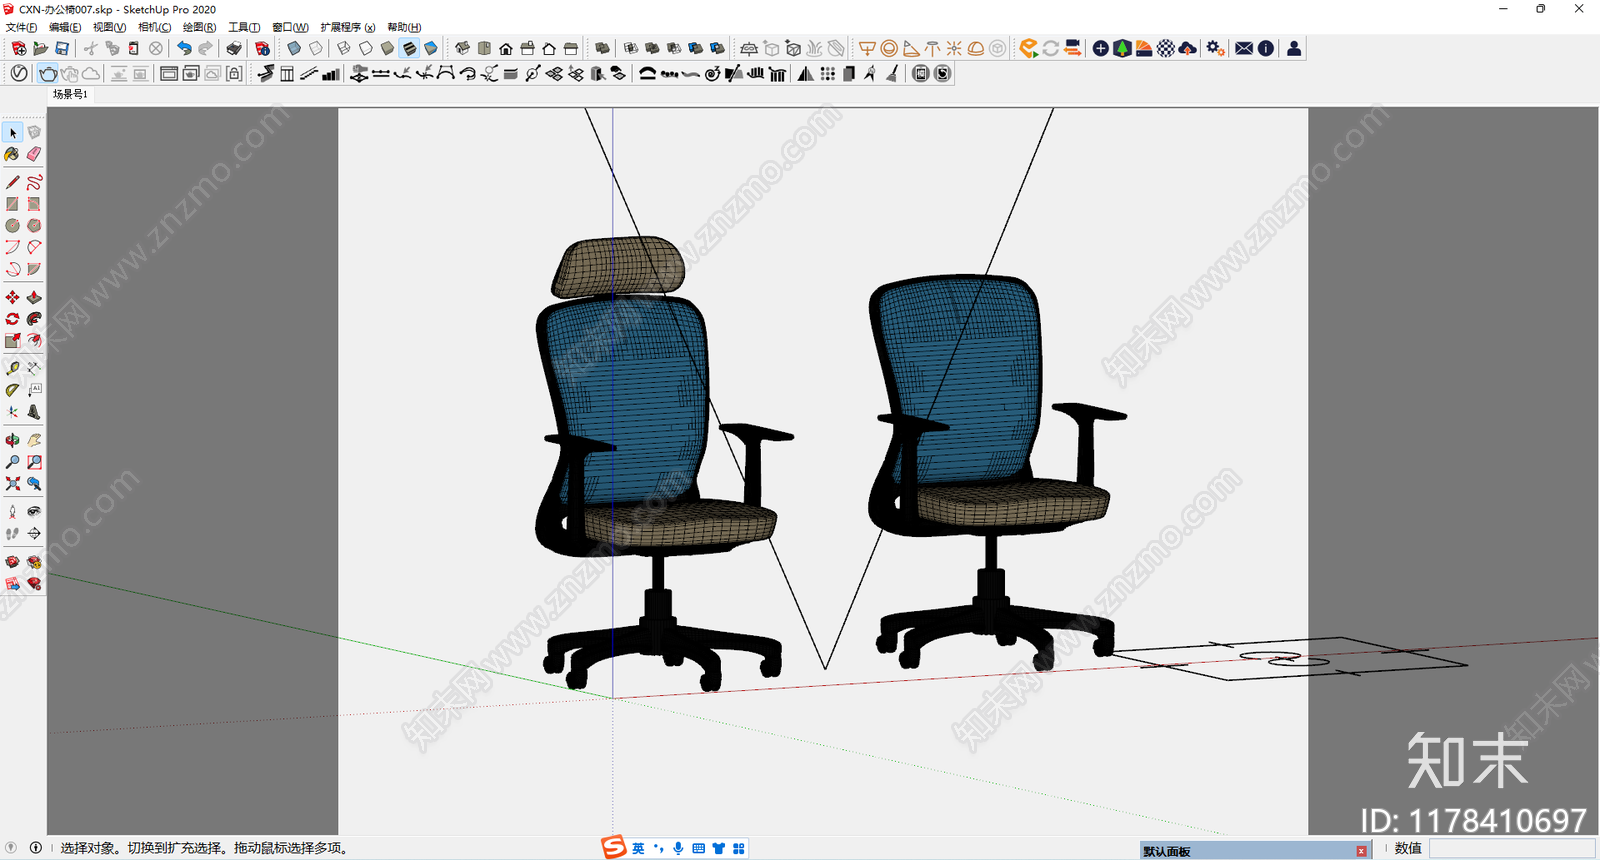Select the Follow Me tool
This screenshot has height=860, width=1600.
34,318
